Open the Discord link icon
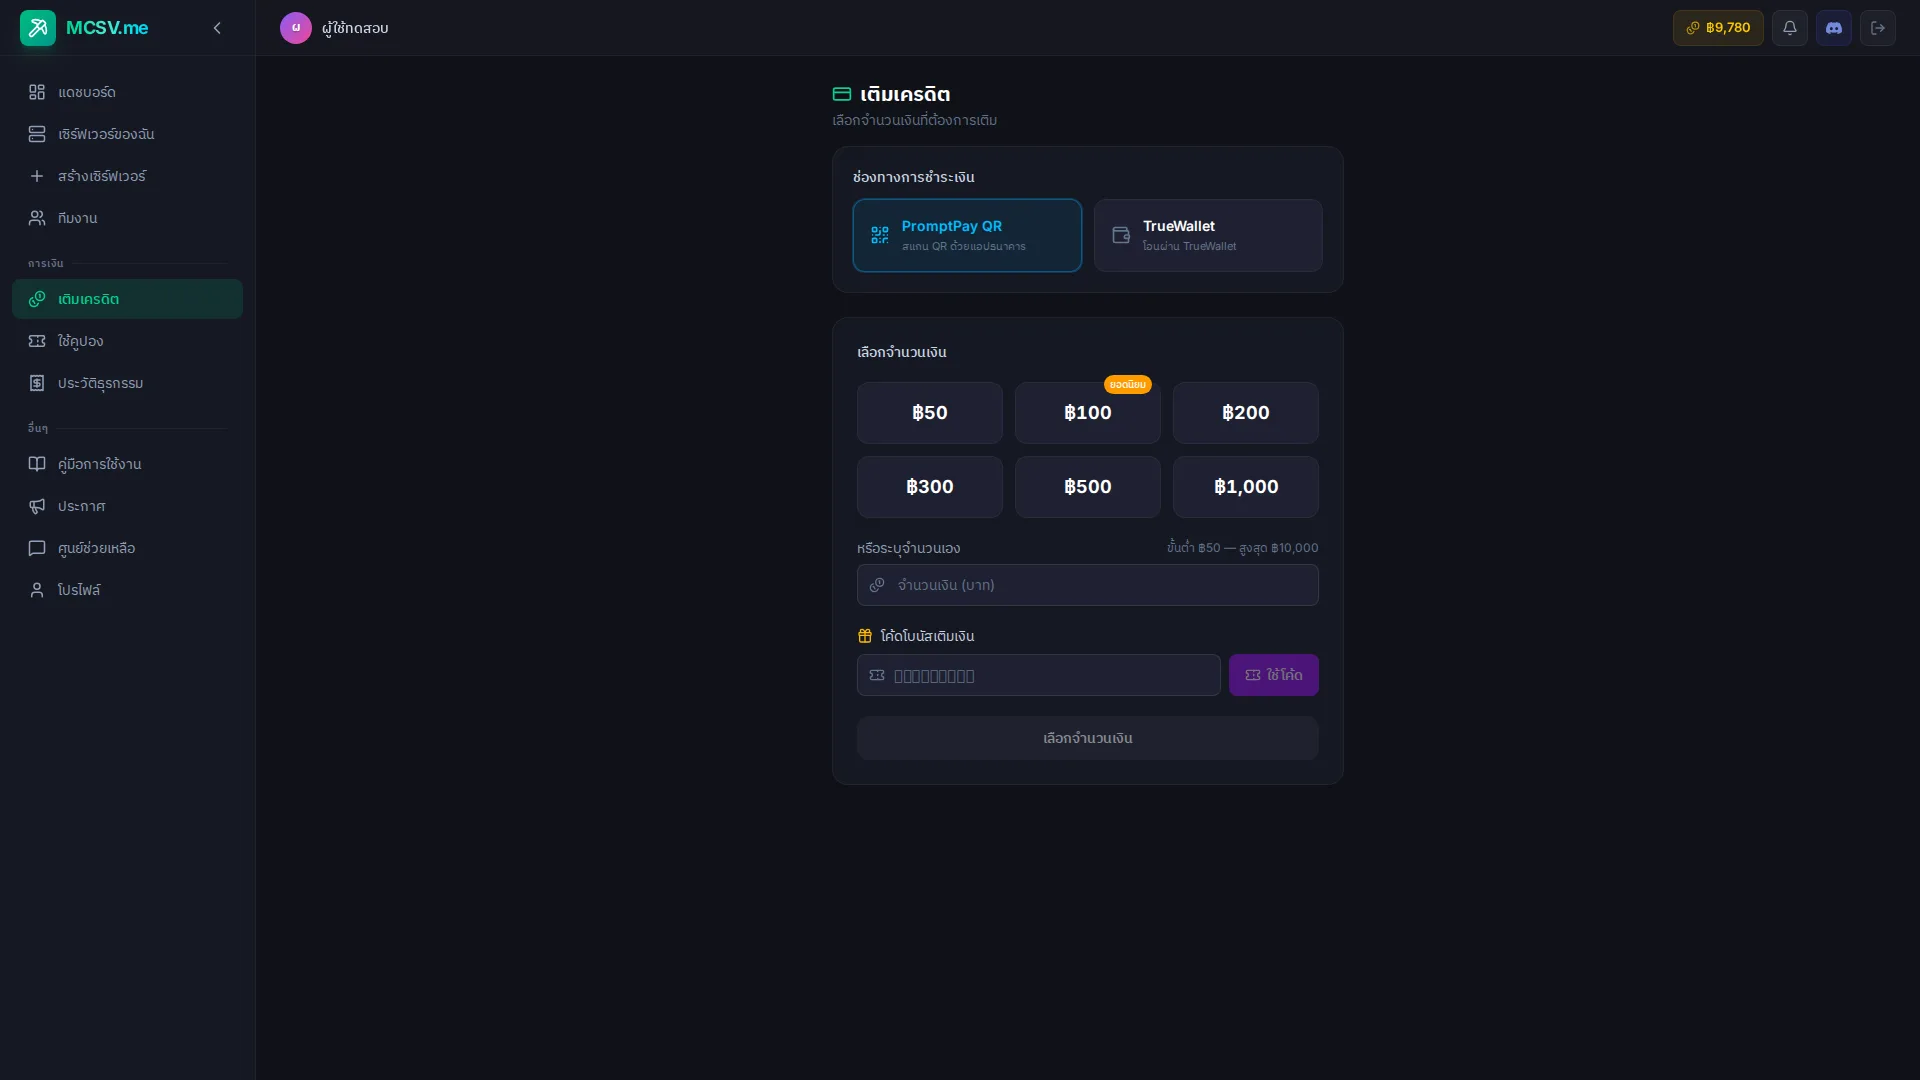This screenshot has height=1080, width=1920. tap(1833, 28)
